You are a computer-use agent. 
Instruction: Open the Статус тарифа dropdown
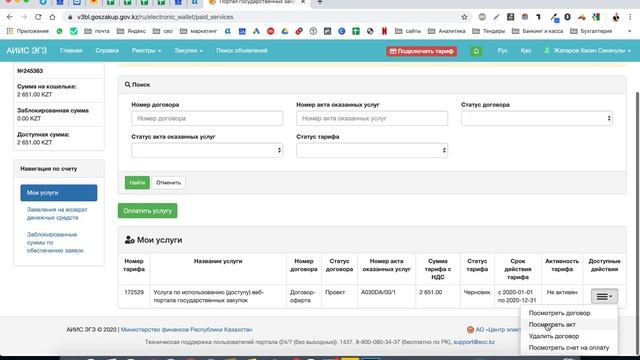[x=372, y=150]
